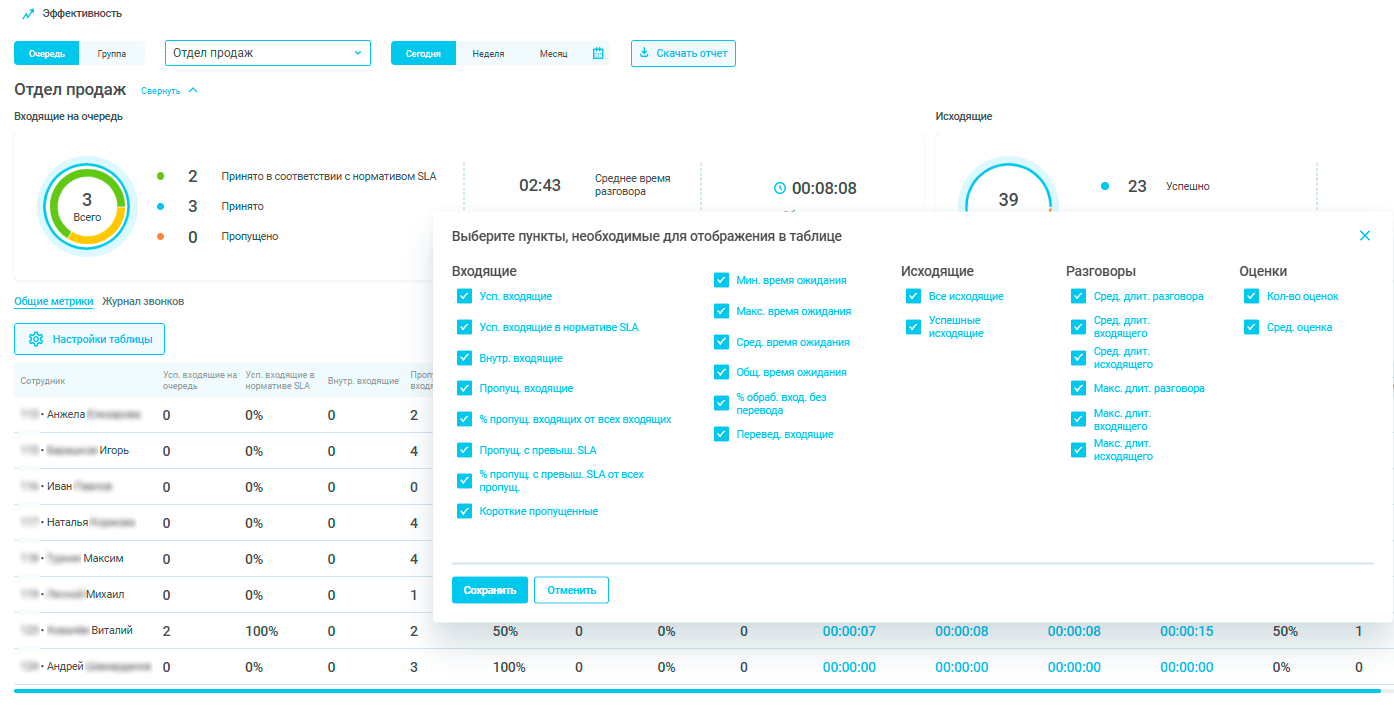The height and width of the screenshot is (714, 1394).
Task: Click the incoming calls donut chart
Action: click(87, 207)
